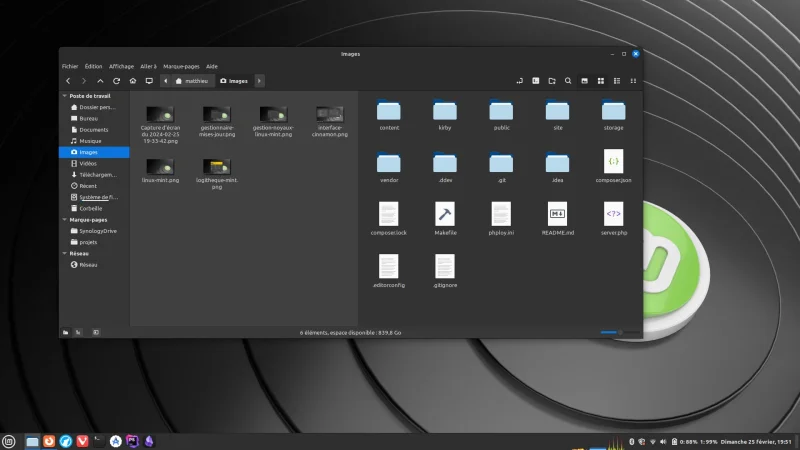Switch to compact view
The image size is (800, 450).
coord(633,81)
